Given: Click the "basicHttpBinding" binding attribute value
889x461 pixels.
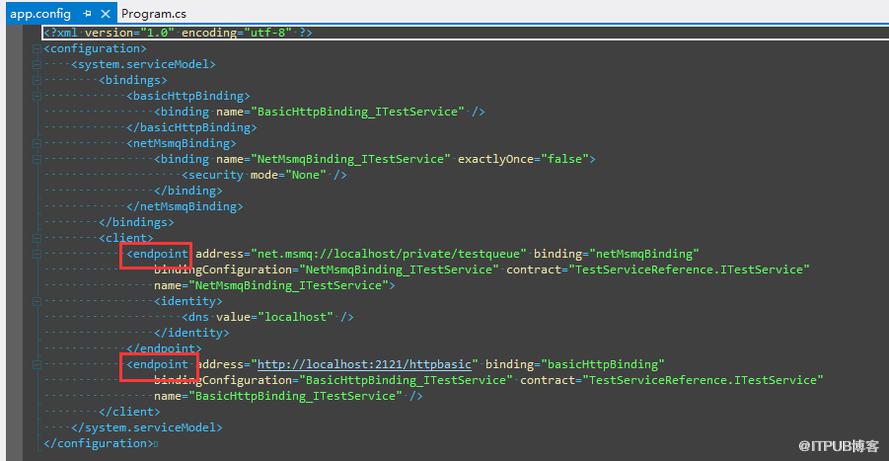Looking at the screenshot, I should click(x=603, y=364).
